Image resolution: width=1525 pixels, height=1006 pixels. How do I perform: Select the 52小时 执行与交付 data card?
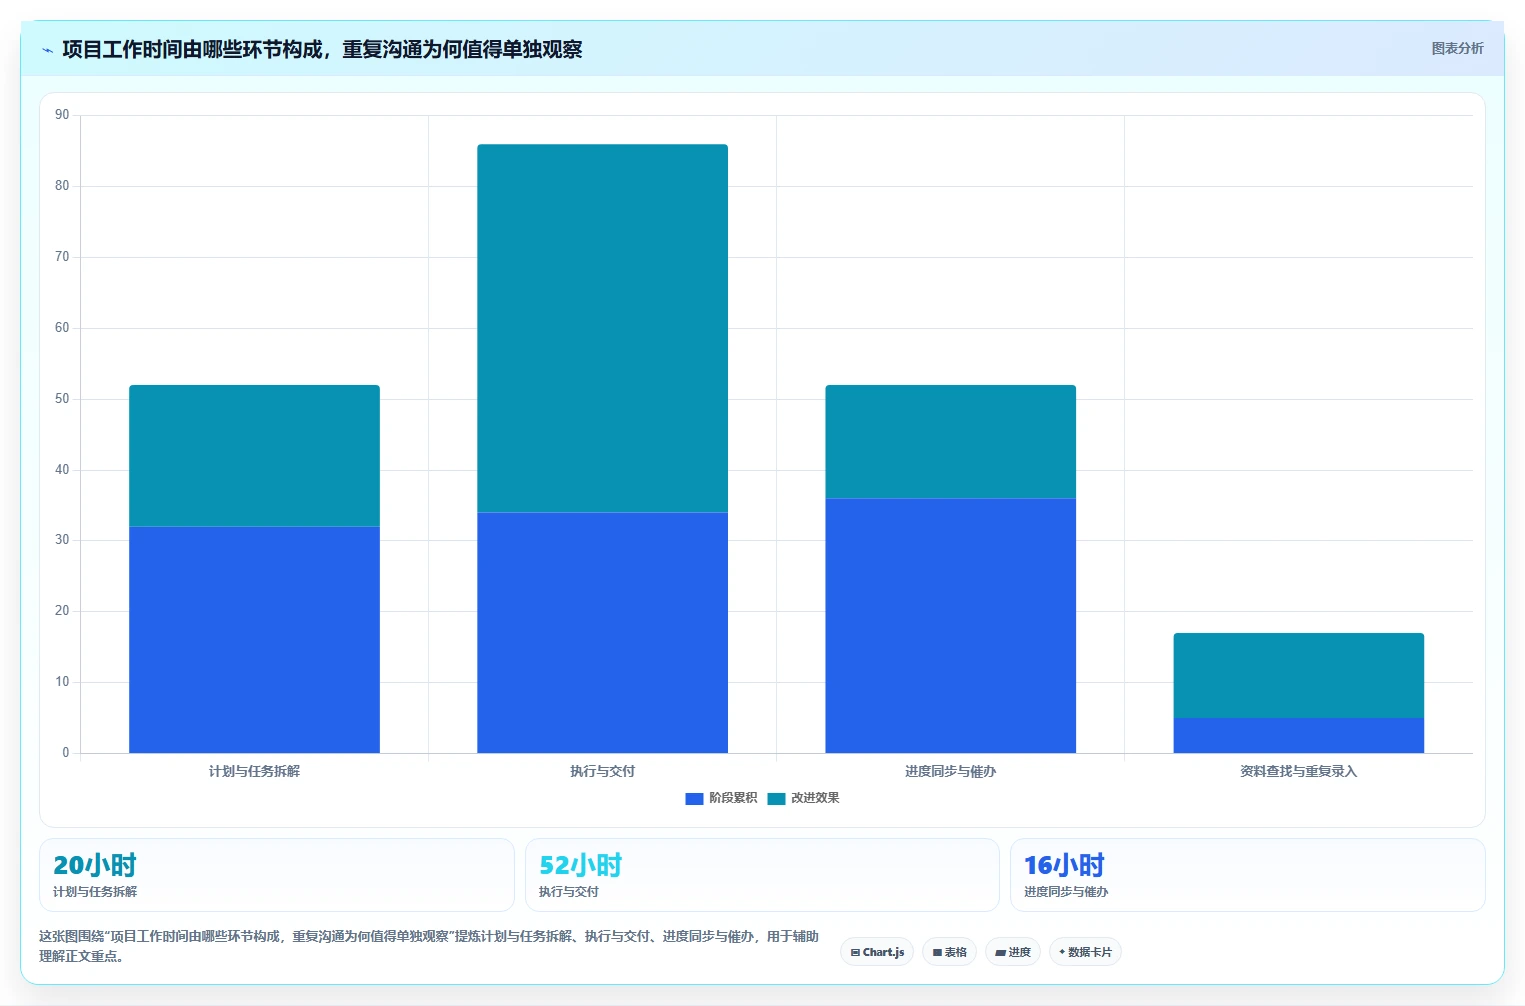[762, 875]
